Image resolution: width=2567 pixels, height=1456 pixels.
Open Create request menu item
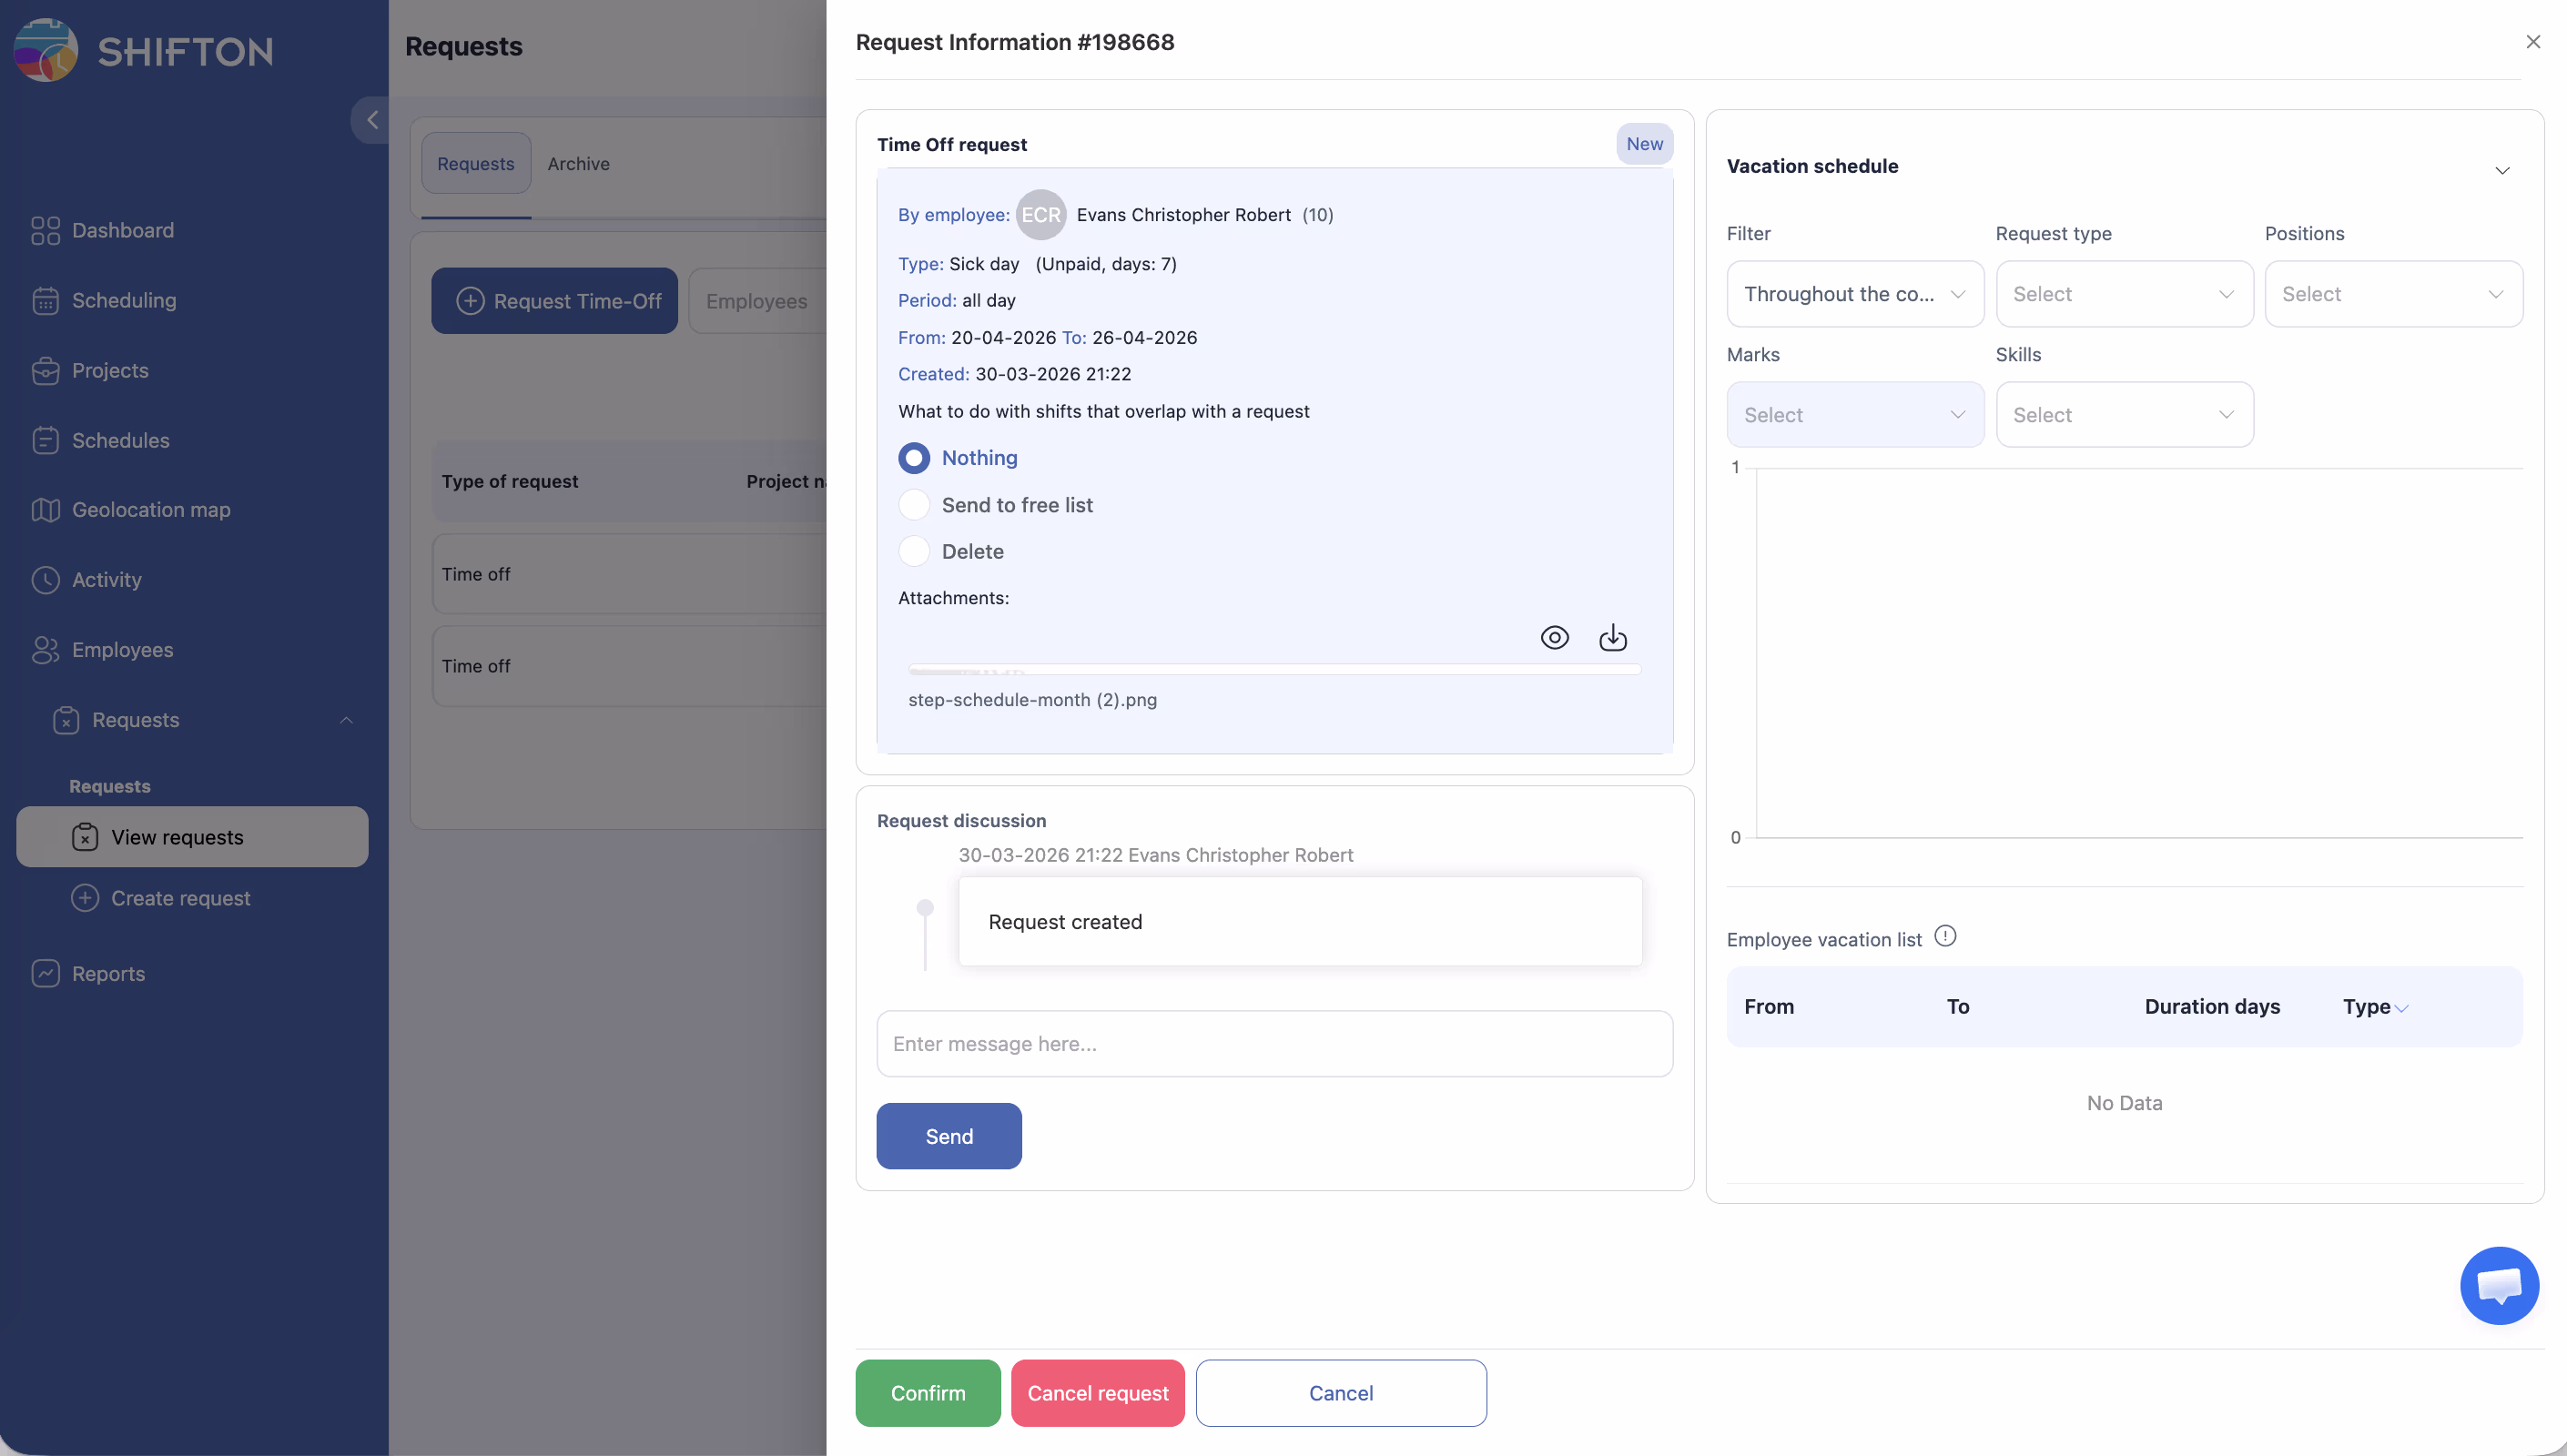pos(180,898)
